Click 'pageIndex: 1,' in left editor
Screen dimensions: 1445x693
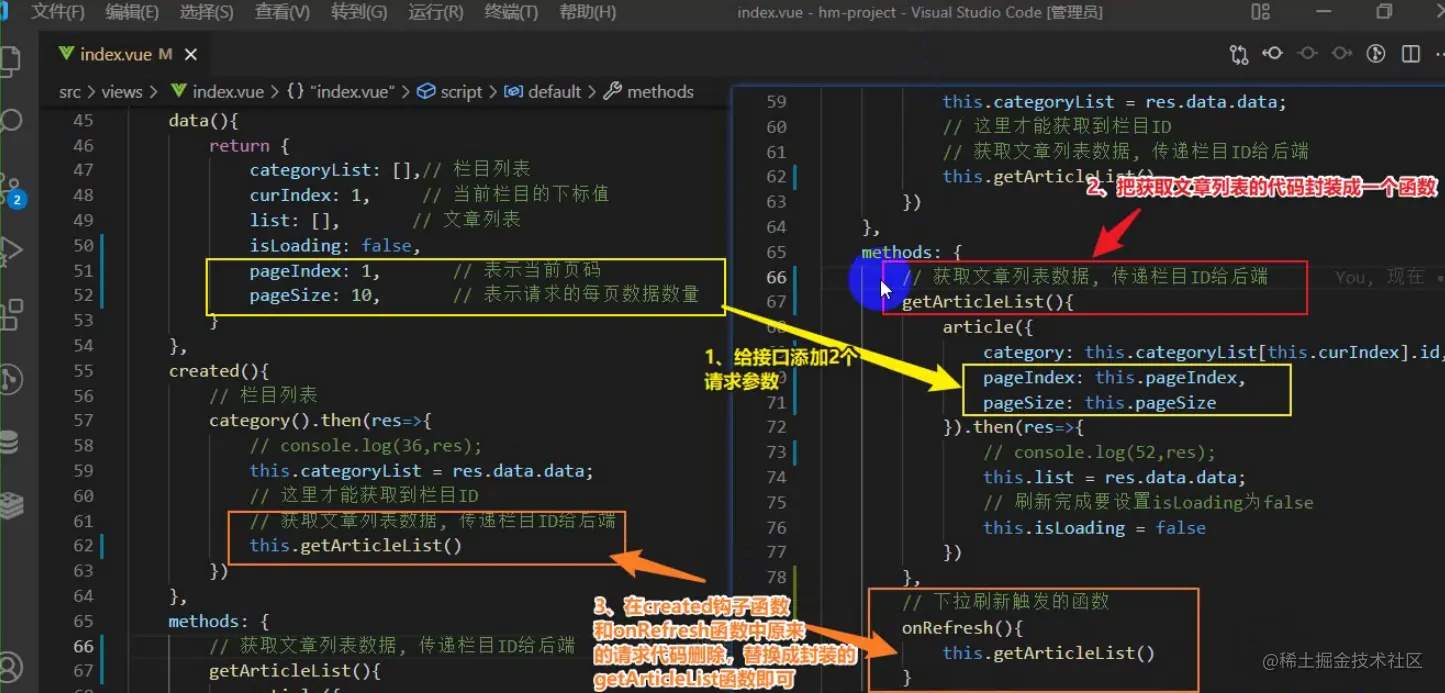[316, 270]
